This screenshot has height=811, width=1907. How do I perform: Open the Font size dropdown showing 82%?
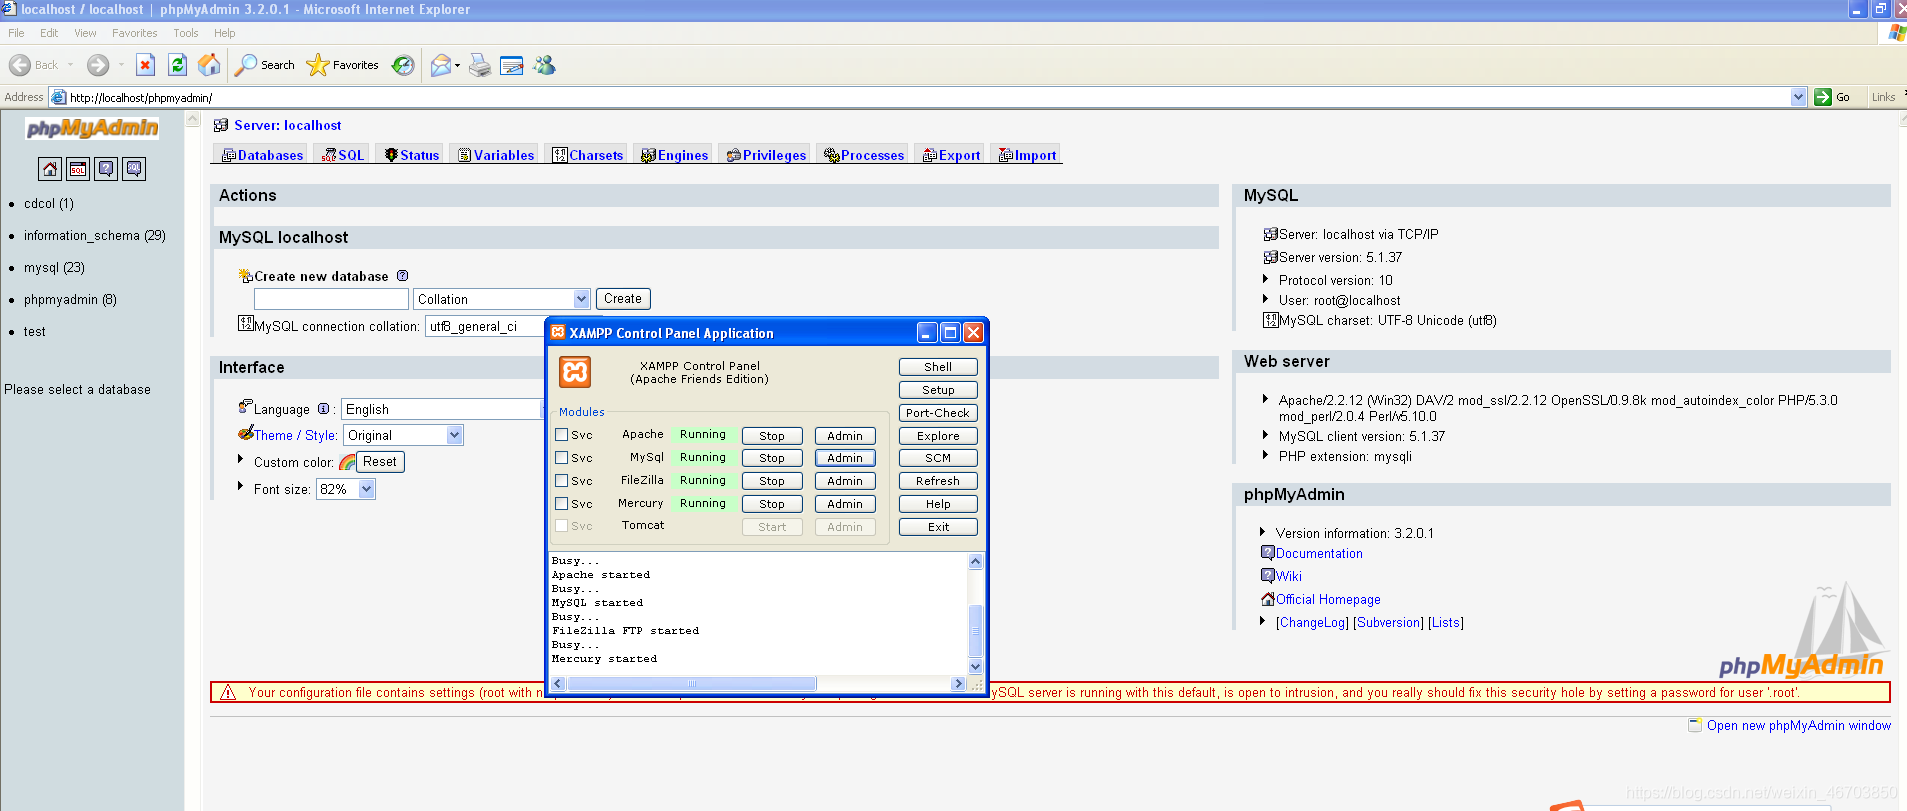346,489
